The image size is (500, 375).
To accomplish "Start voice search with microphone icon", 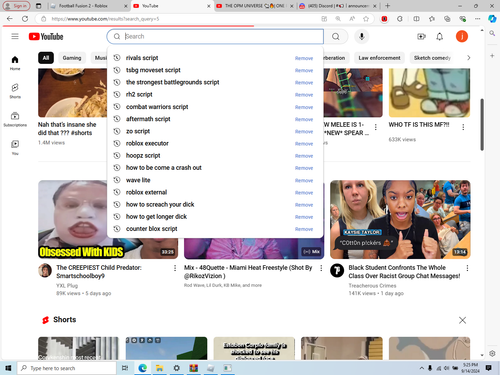I will (x=362, y=36).
